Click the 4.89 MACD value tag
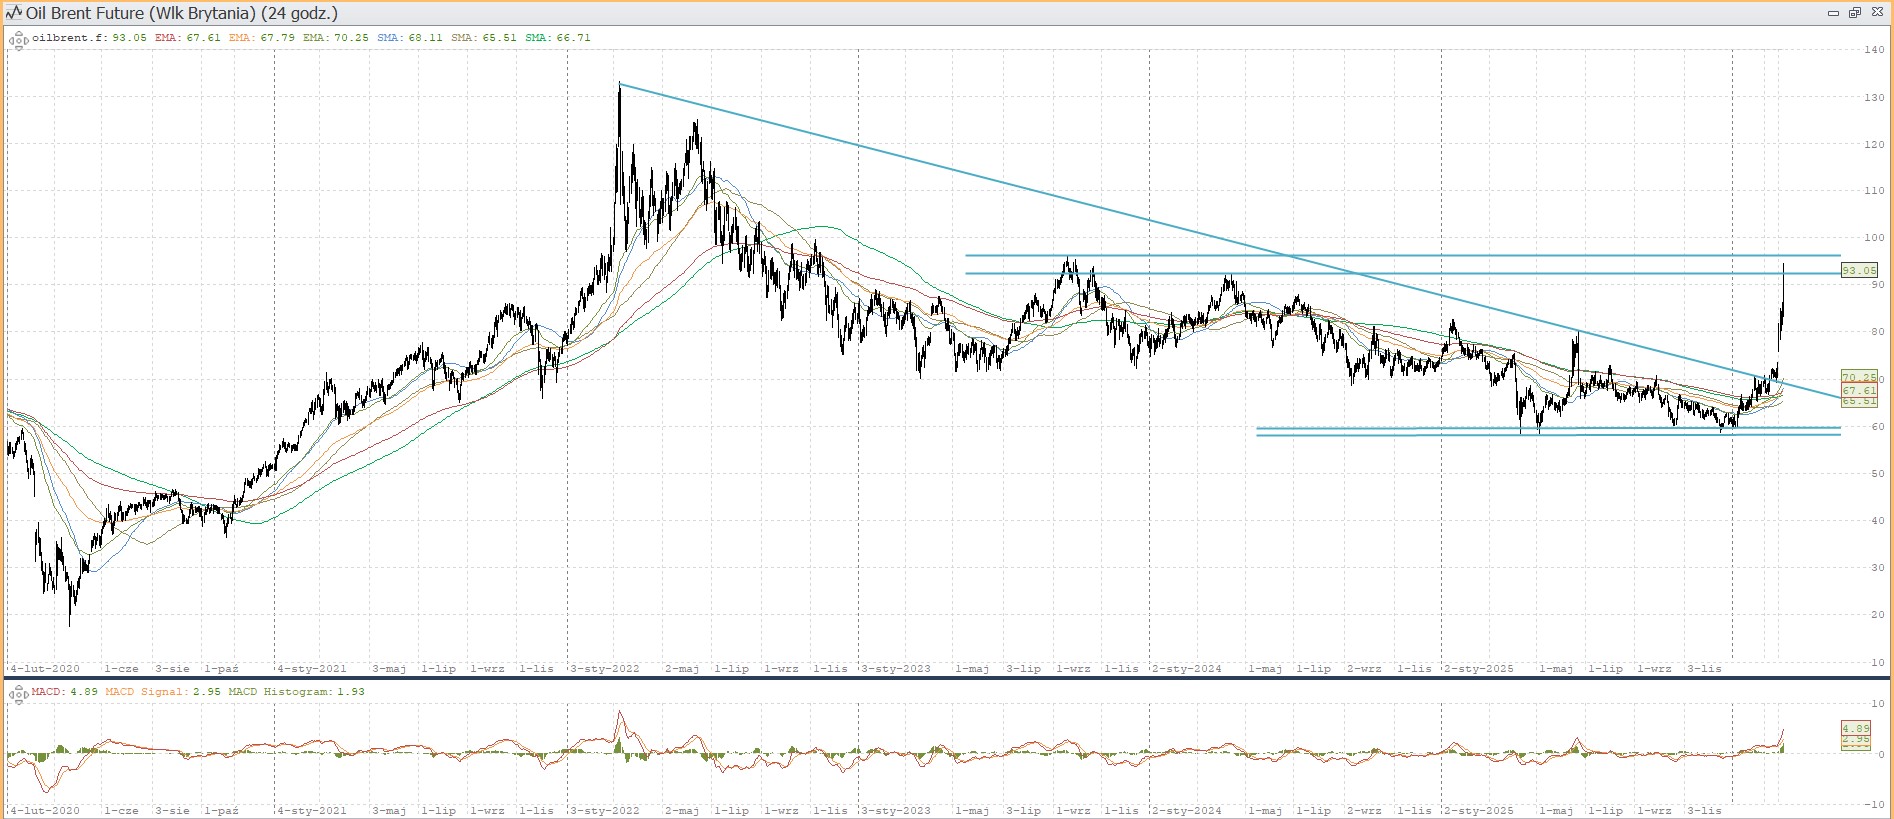The height and width of the screenshot is (819, 1894). click(x=1856, y=729)
